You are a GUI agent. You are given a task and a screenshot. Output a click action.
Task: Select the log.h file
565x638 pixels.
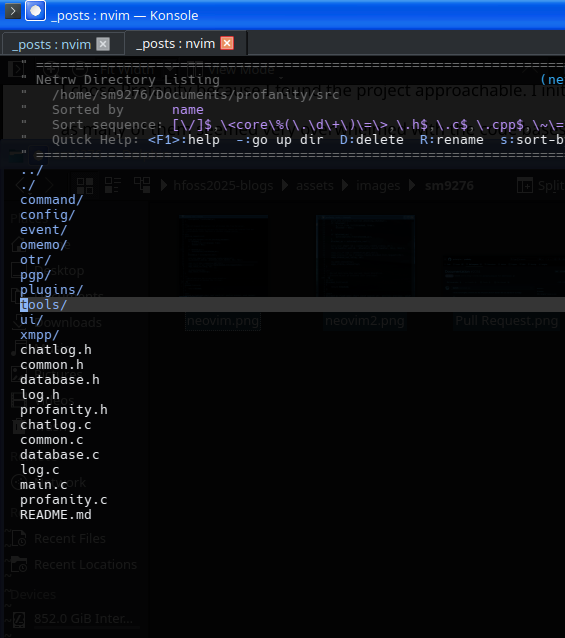point(40,395)
